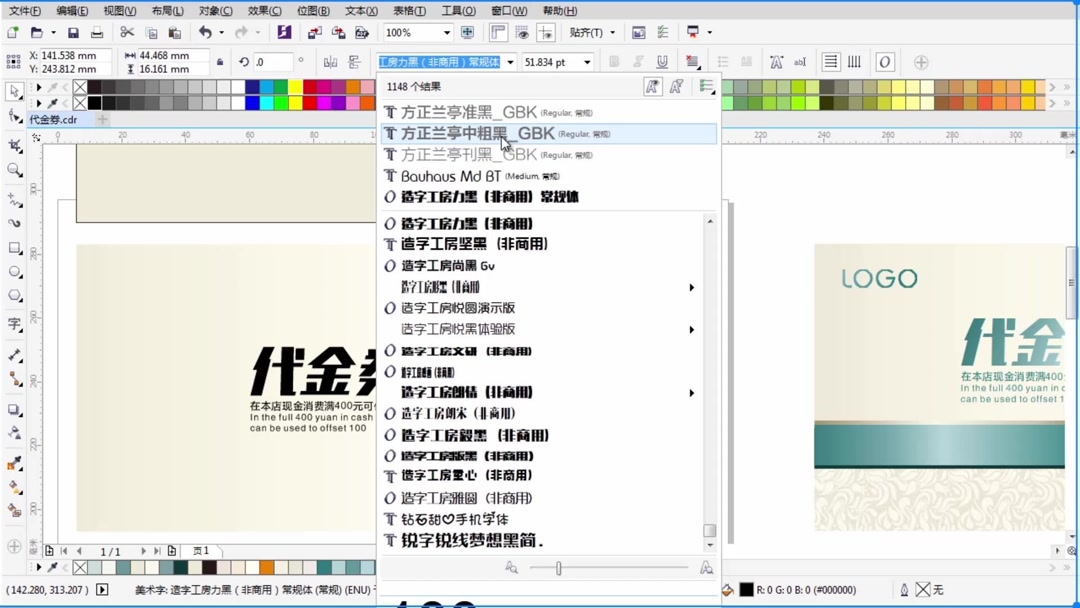Open the font size dropdown showing 51.834 pt
This screenshot has width=1080, height=608.
[x=589, y=61]
